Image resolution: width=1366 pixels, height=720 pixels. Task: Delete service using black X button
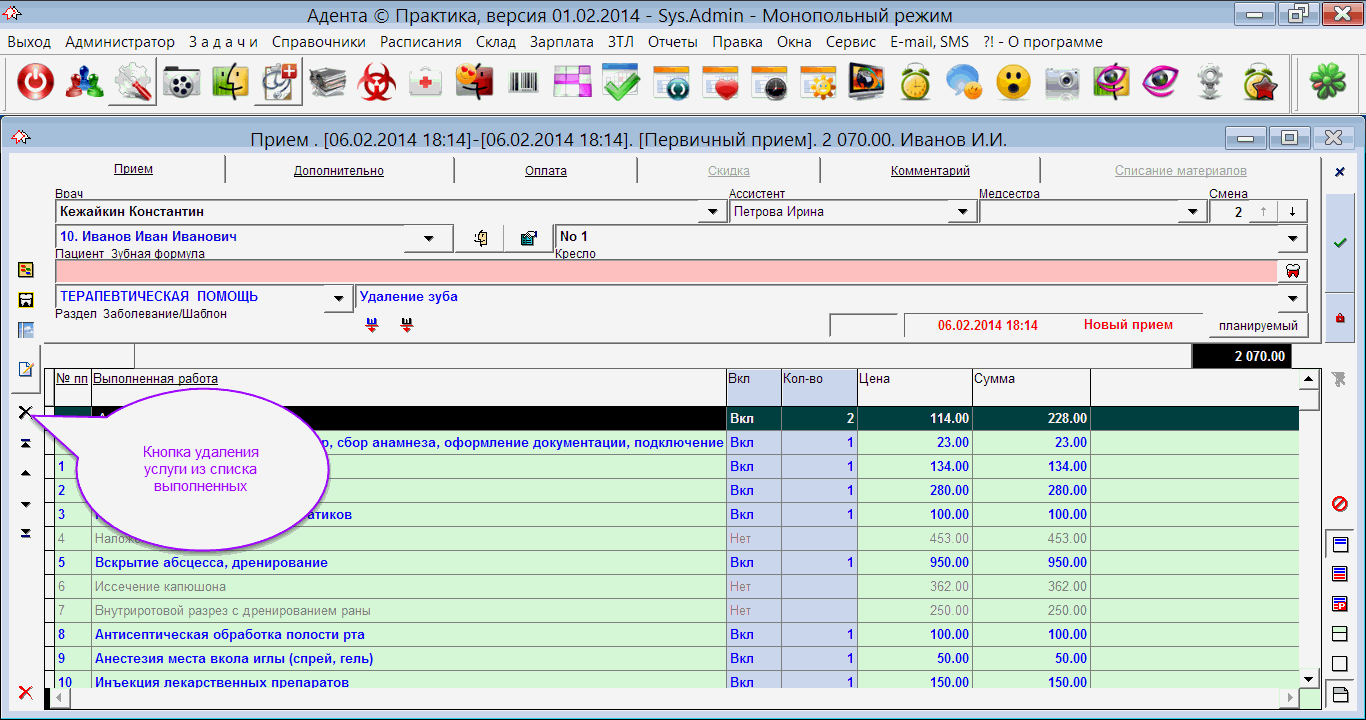tap(25, 412)
